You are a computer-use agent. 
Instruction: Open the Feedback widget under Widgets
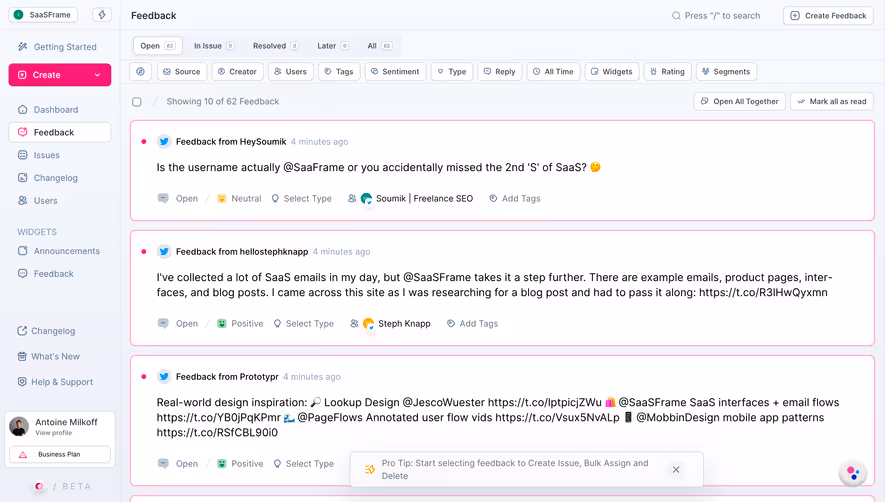46,274
